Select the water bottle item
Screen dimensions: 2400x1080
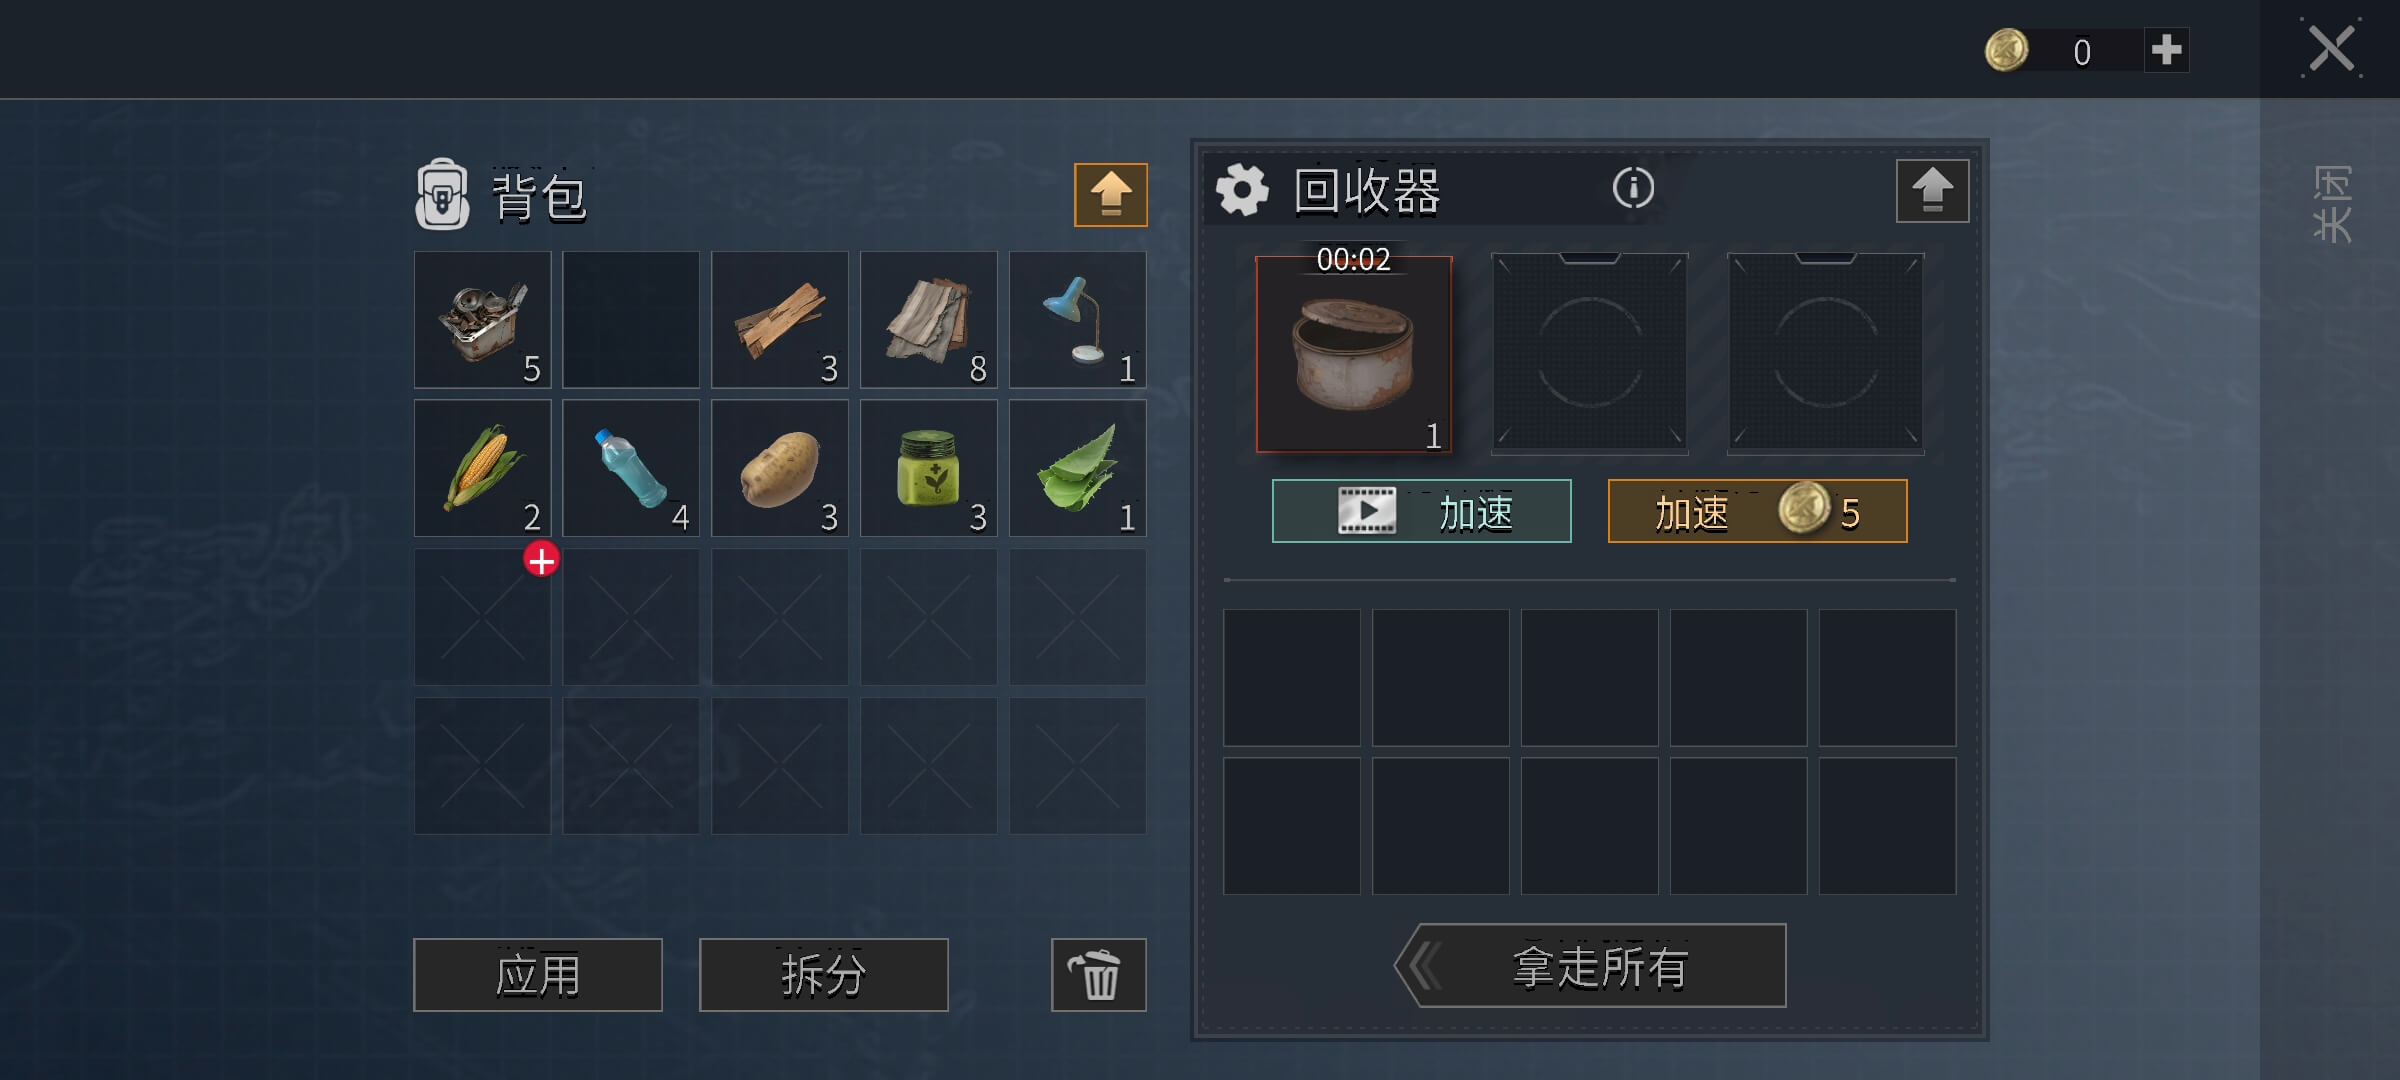631,468
